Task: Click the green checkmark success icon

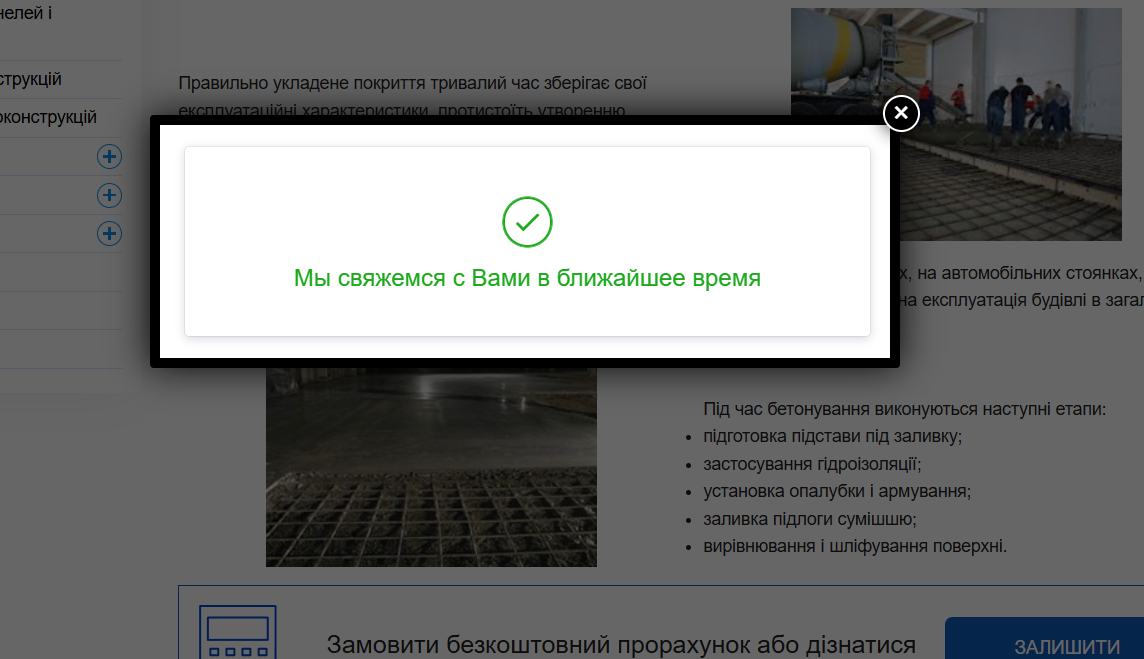Action: click(527, 222)
